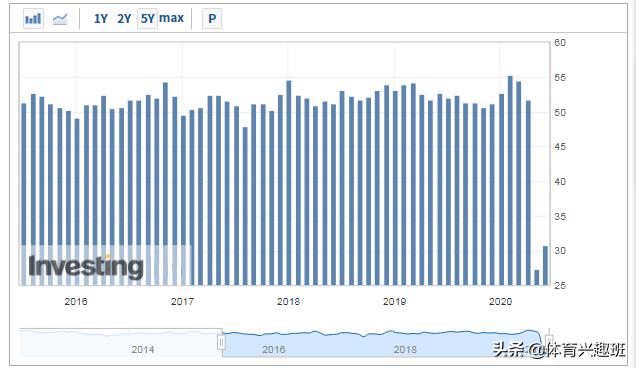Click the left handle of the range navigator
The height and width of the screenshot is (368, 636).
[221, 342]
